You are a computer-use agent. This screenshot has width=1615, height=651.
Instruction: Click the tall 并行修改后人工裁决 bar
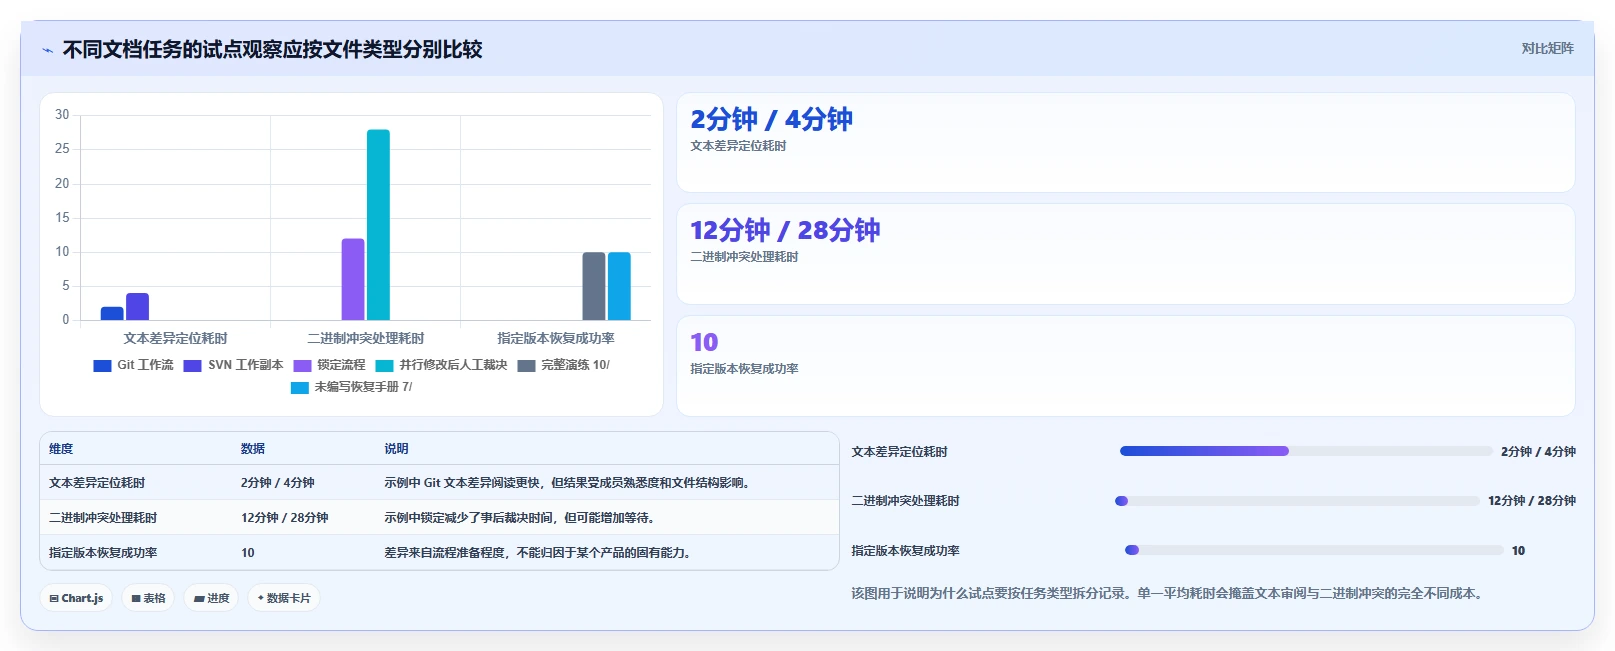378,225
